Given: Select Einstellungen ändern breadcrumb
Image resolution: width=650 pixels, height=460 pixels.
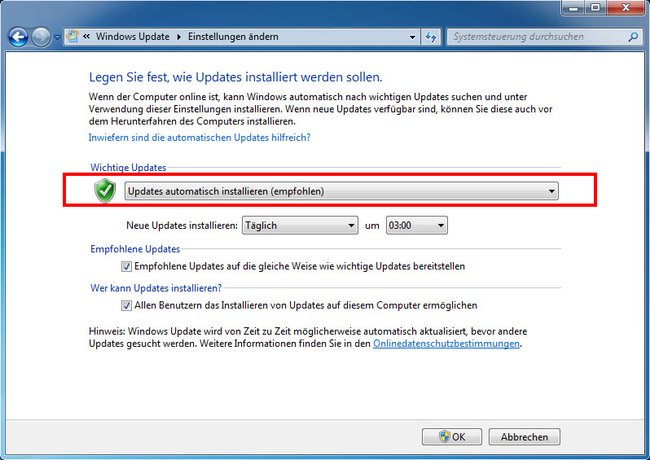Looking at the screenshot, I should pos(233,36).
